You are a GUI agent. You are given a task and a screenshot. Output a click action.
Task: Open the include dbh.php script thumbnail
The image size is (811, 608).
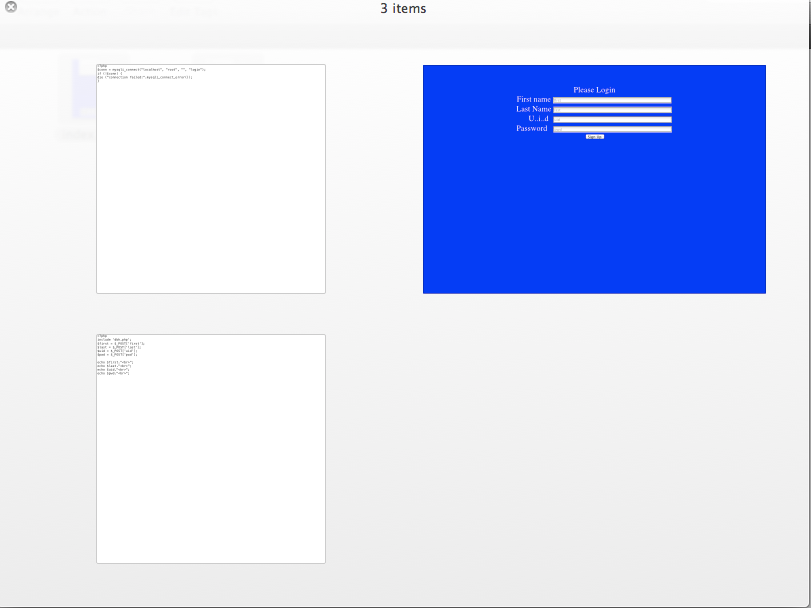211,449
